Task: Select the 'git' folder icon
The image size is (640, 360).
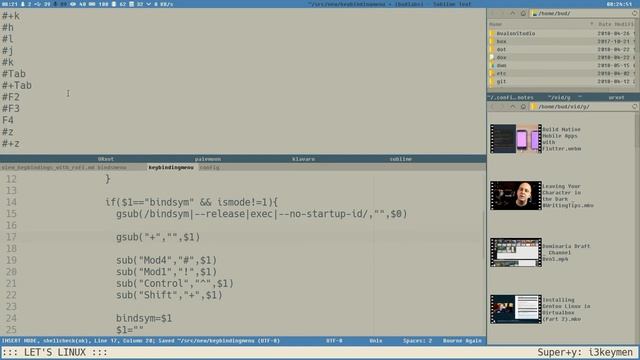Action: pyautogui.click(x=492, y=82)
